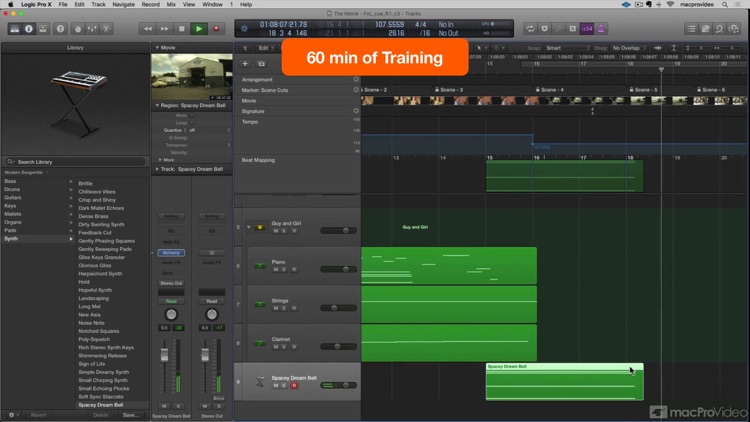Toggle the purple Metronome button
Image resolution: width=750 pixels, height=422 pixels.
(601, 29)
